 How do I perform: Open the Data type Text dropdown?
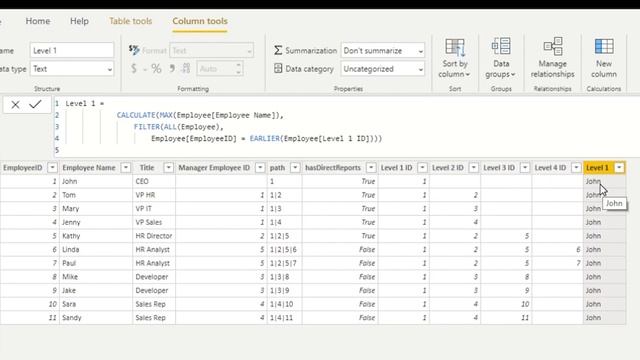72,69
